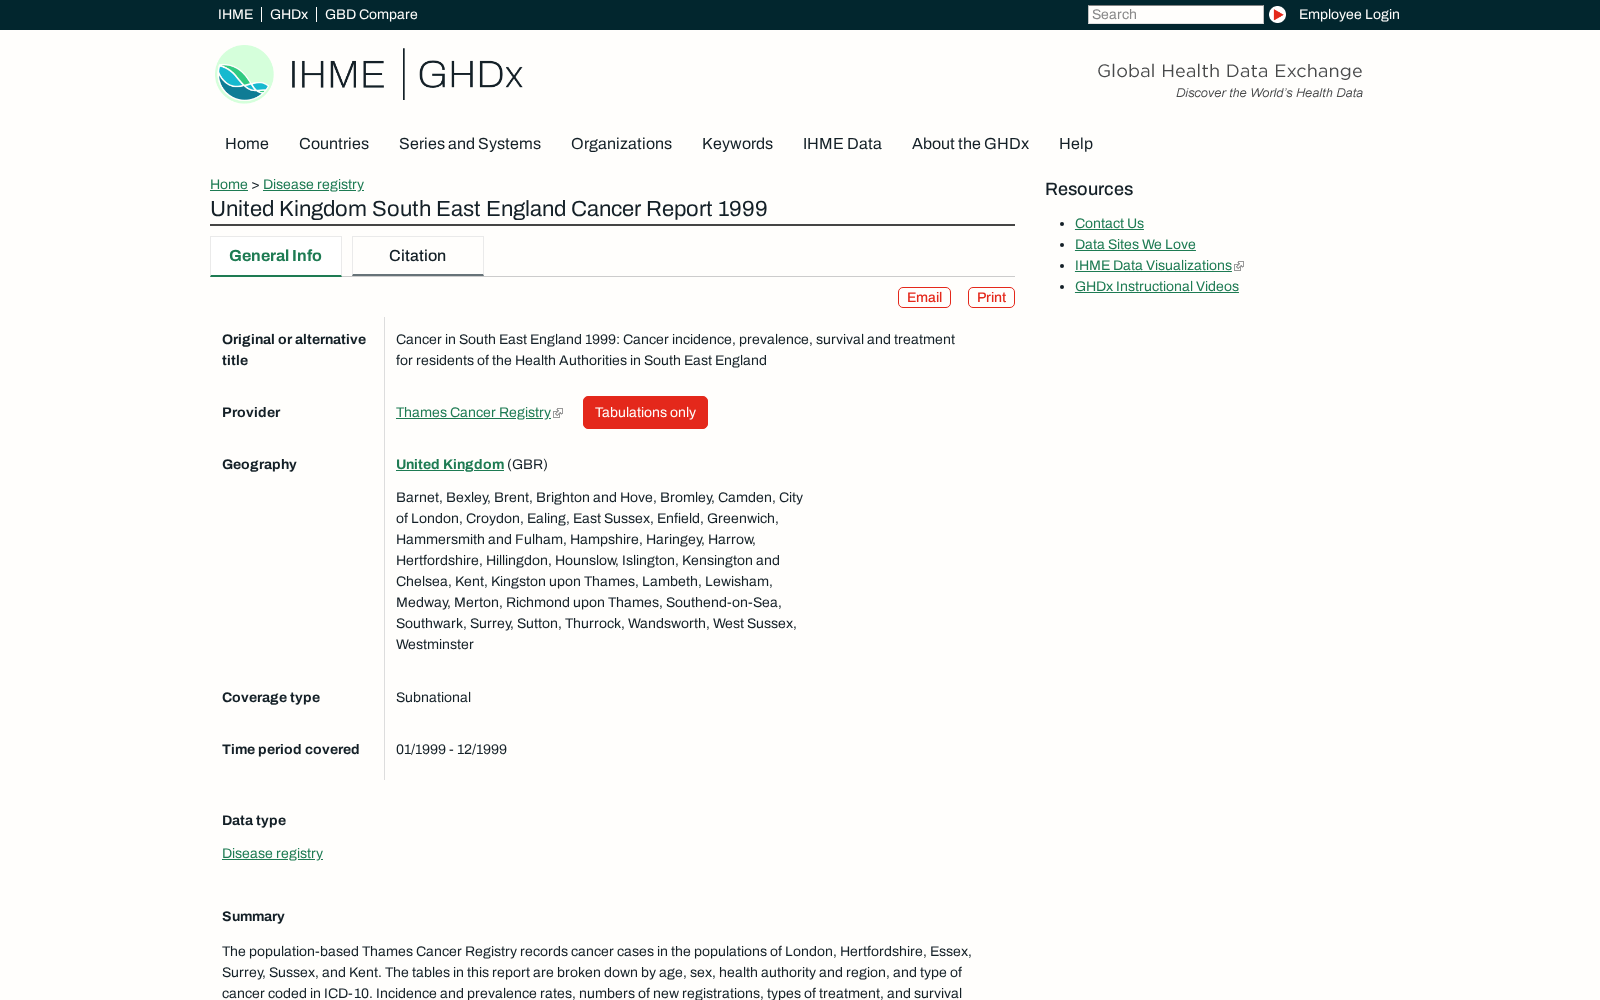This screenshot has width=1600, height=1000.
Task: Click the page title 'United Kingdom South East England Cancer Report 1999'
Action: 489,209
